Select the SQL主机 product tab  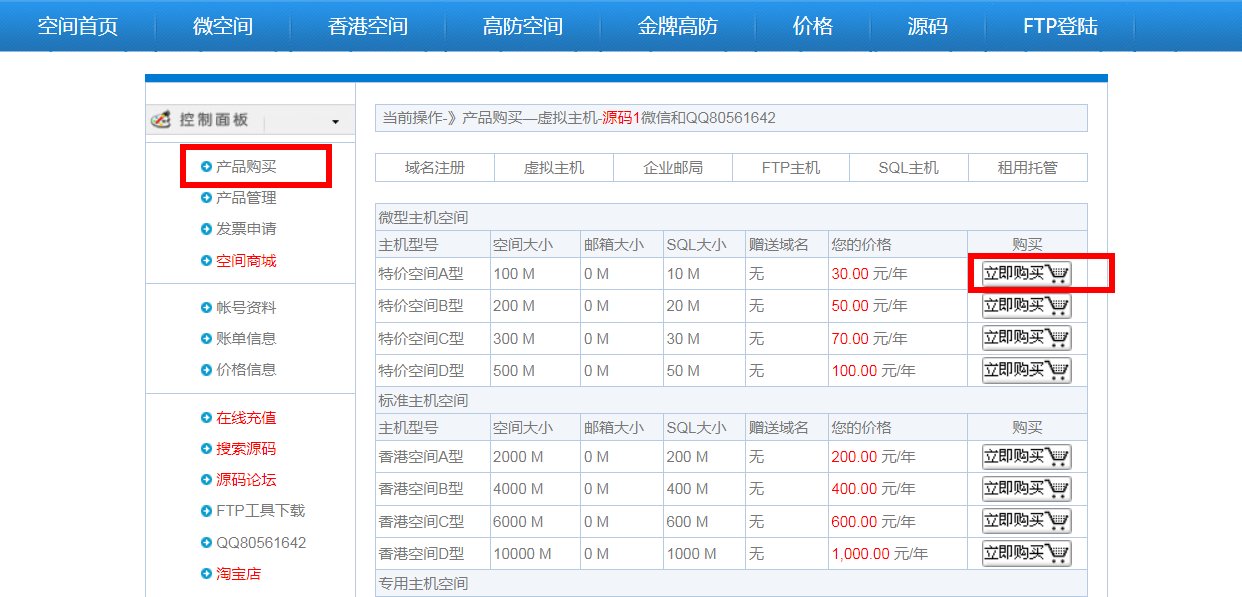point(908,168)
